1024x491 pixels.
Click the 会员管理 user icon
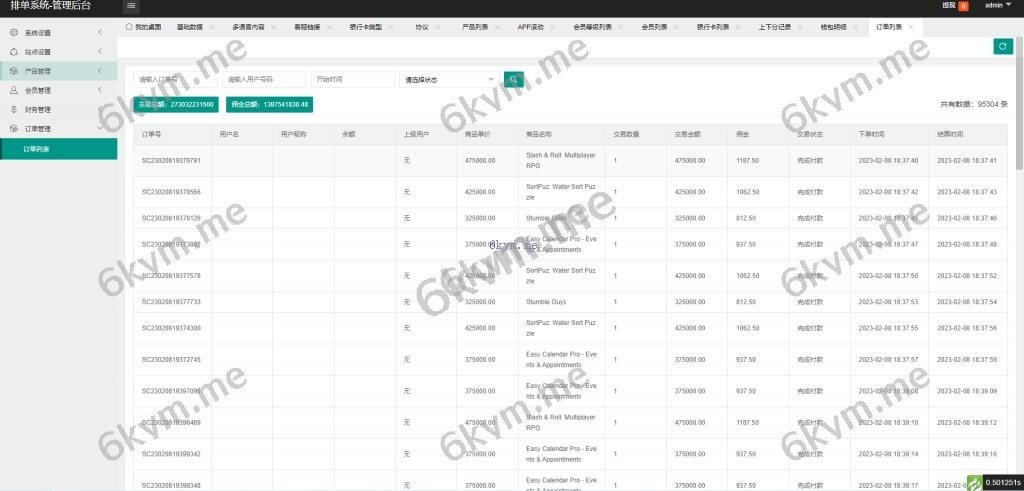[x=14, y=90]
